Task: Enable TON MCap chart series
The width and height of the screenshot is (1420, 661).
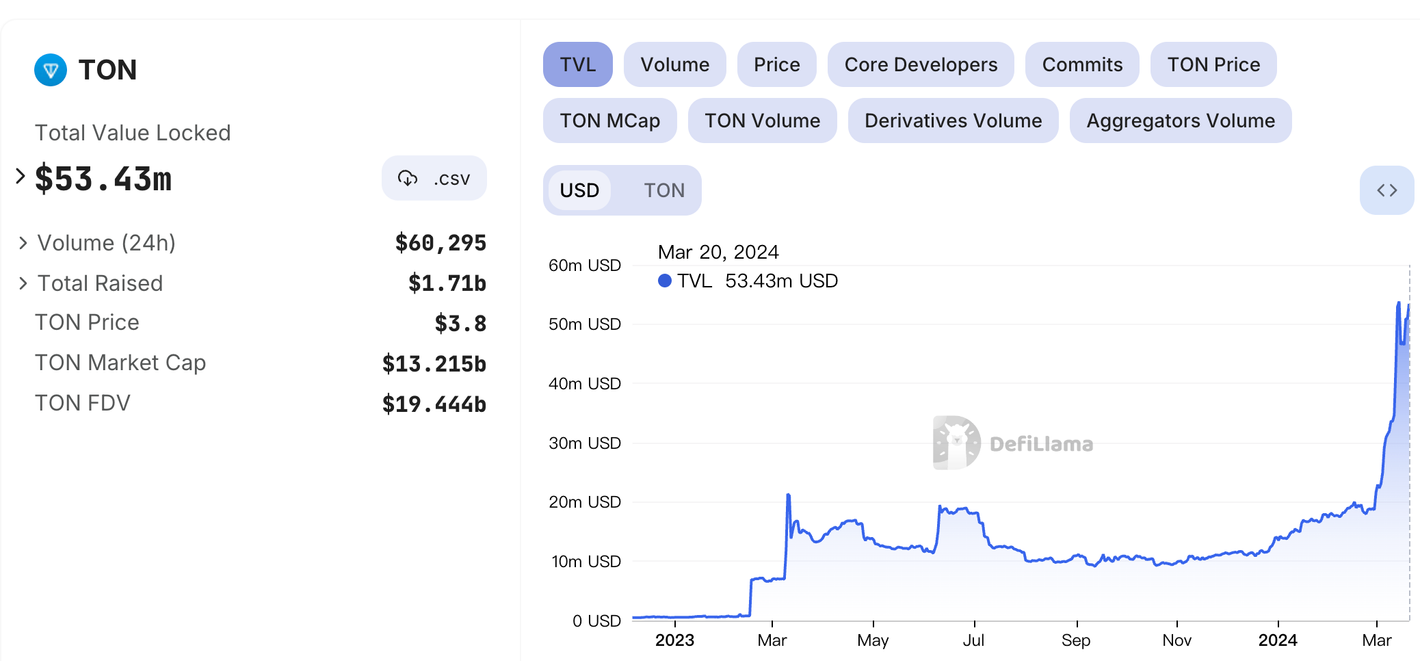Action: (x=609, y=121)
